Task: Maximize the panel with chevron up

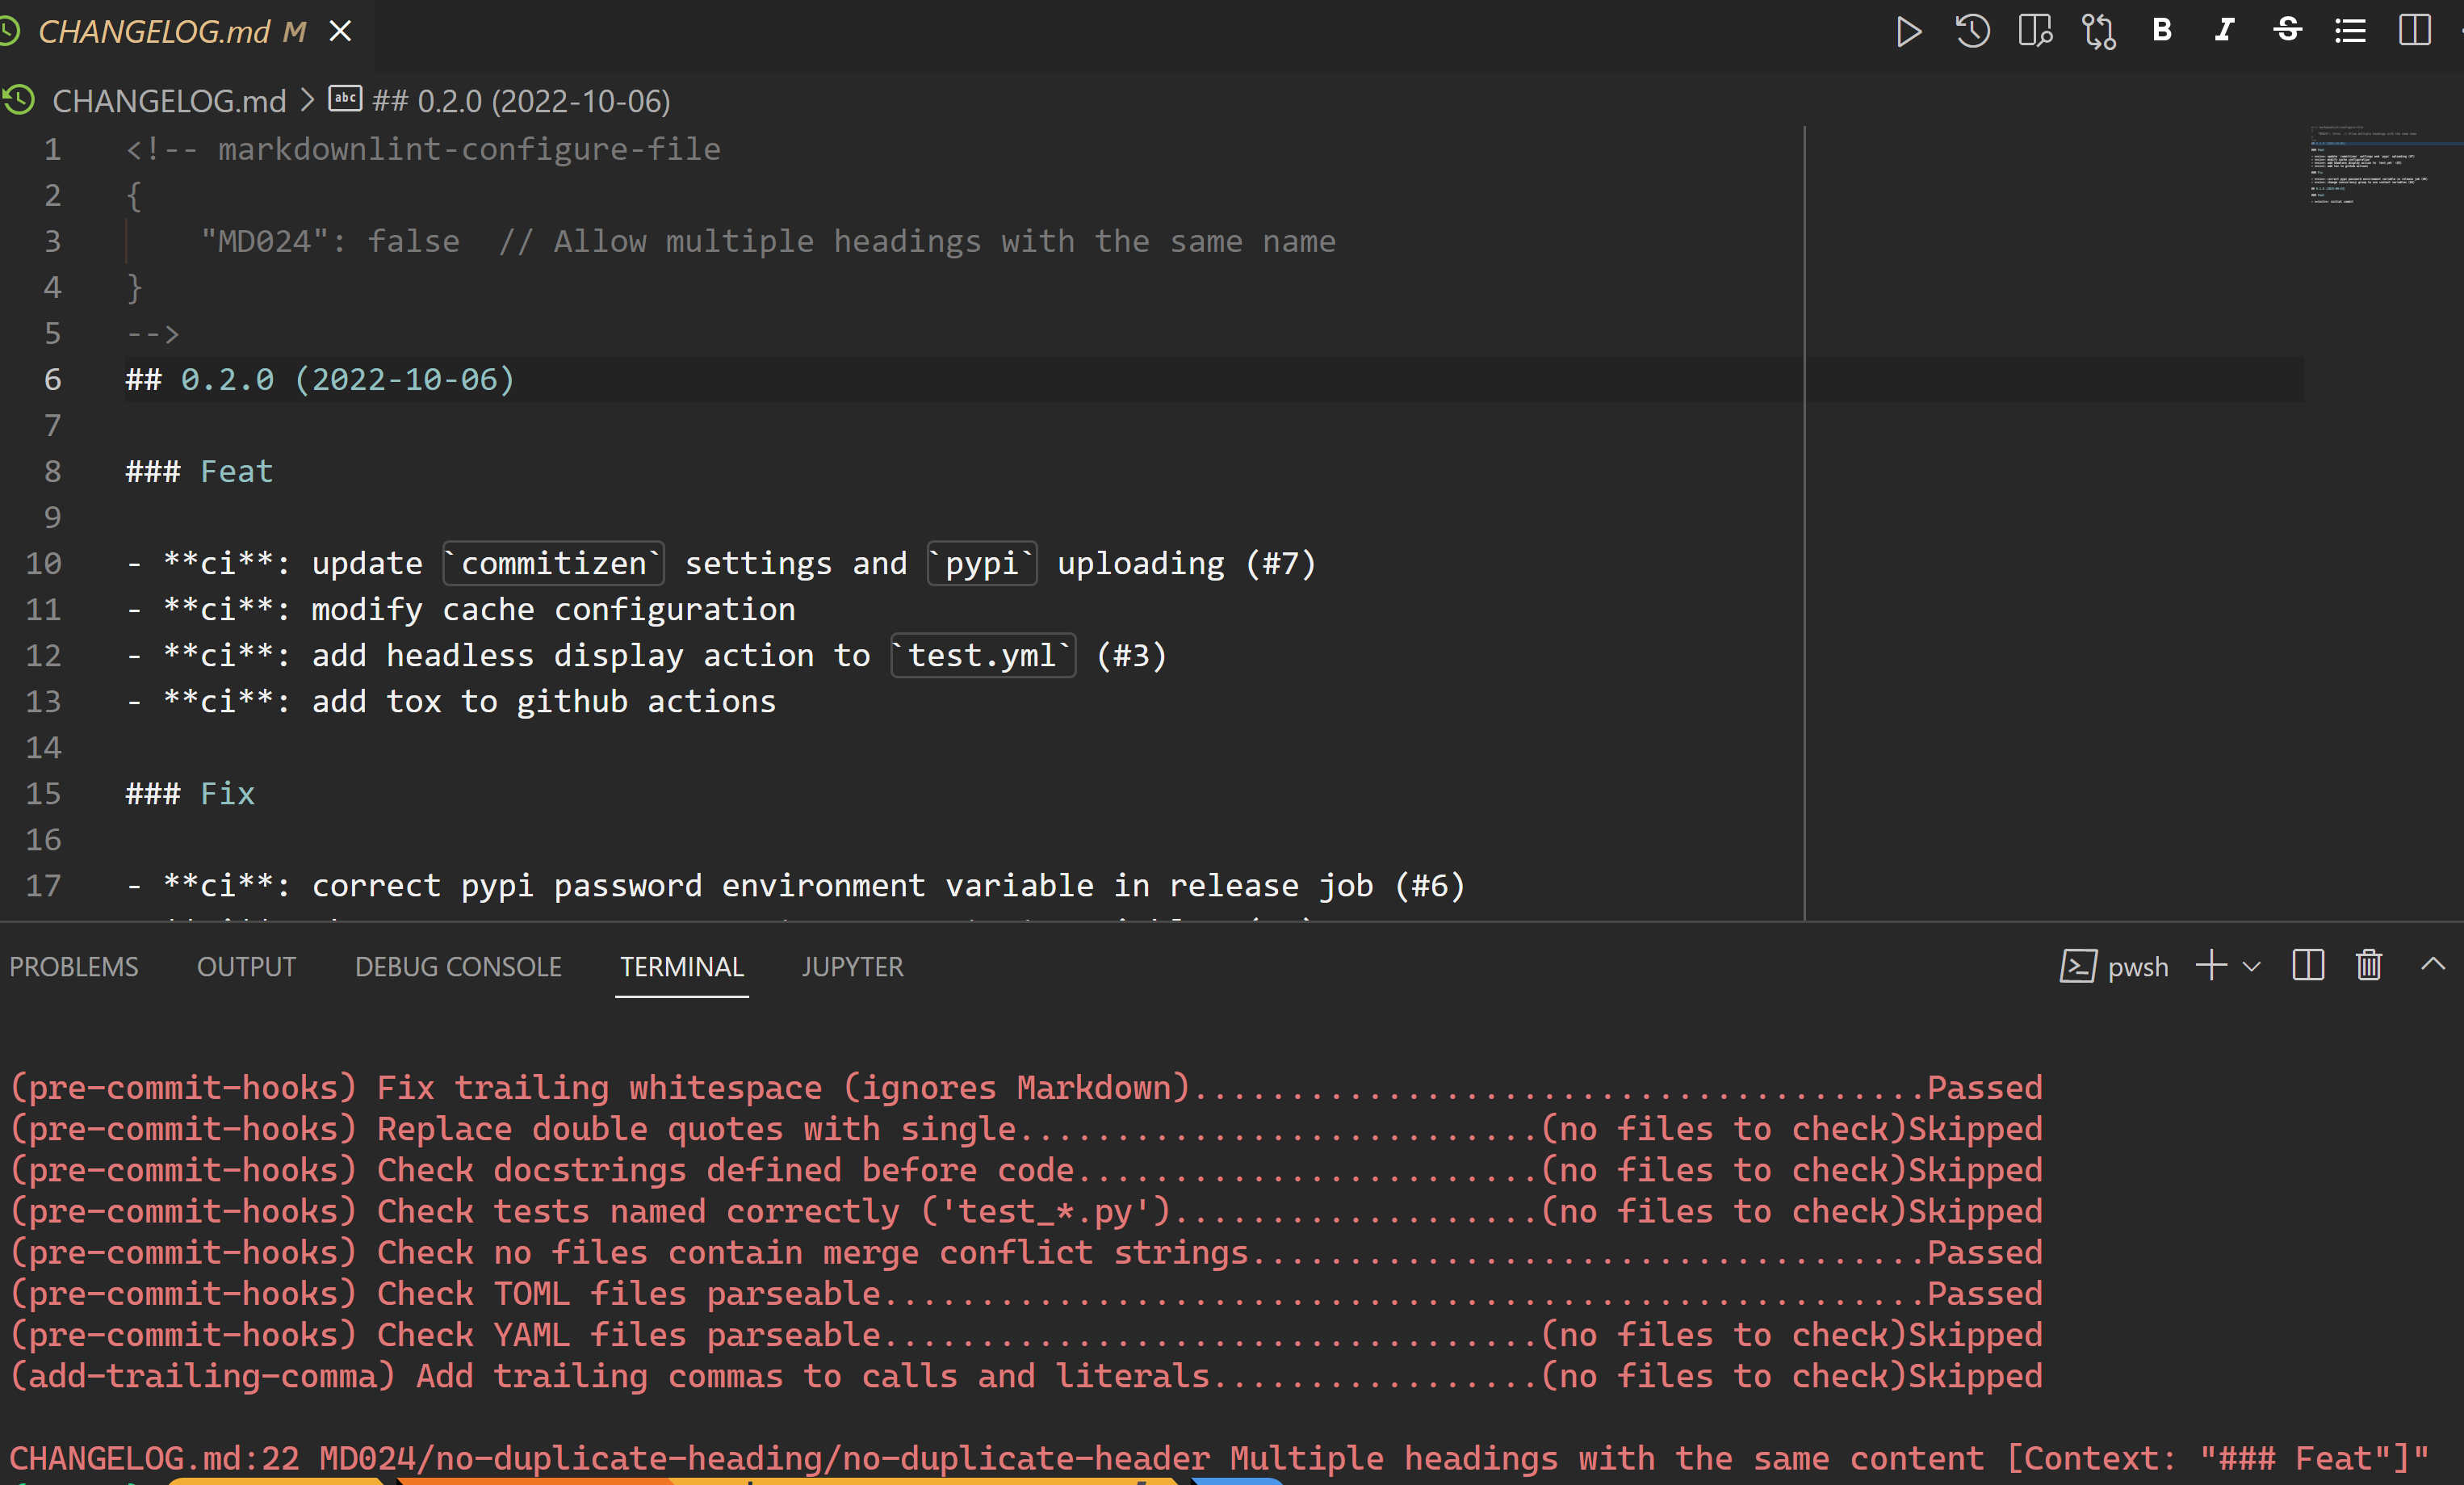Action: click(x=2433, y=964)
